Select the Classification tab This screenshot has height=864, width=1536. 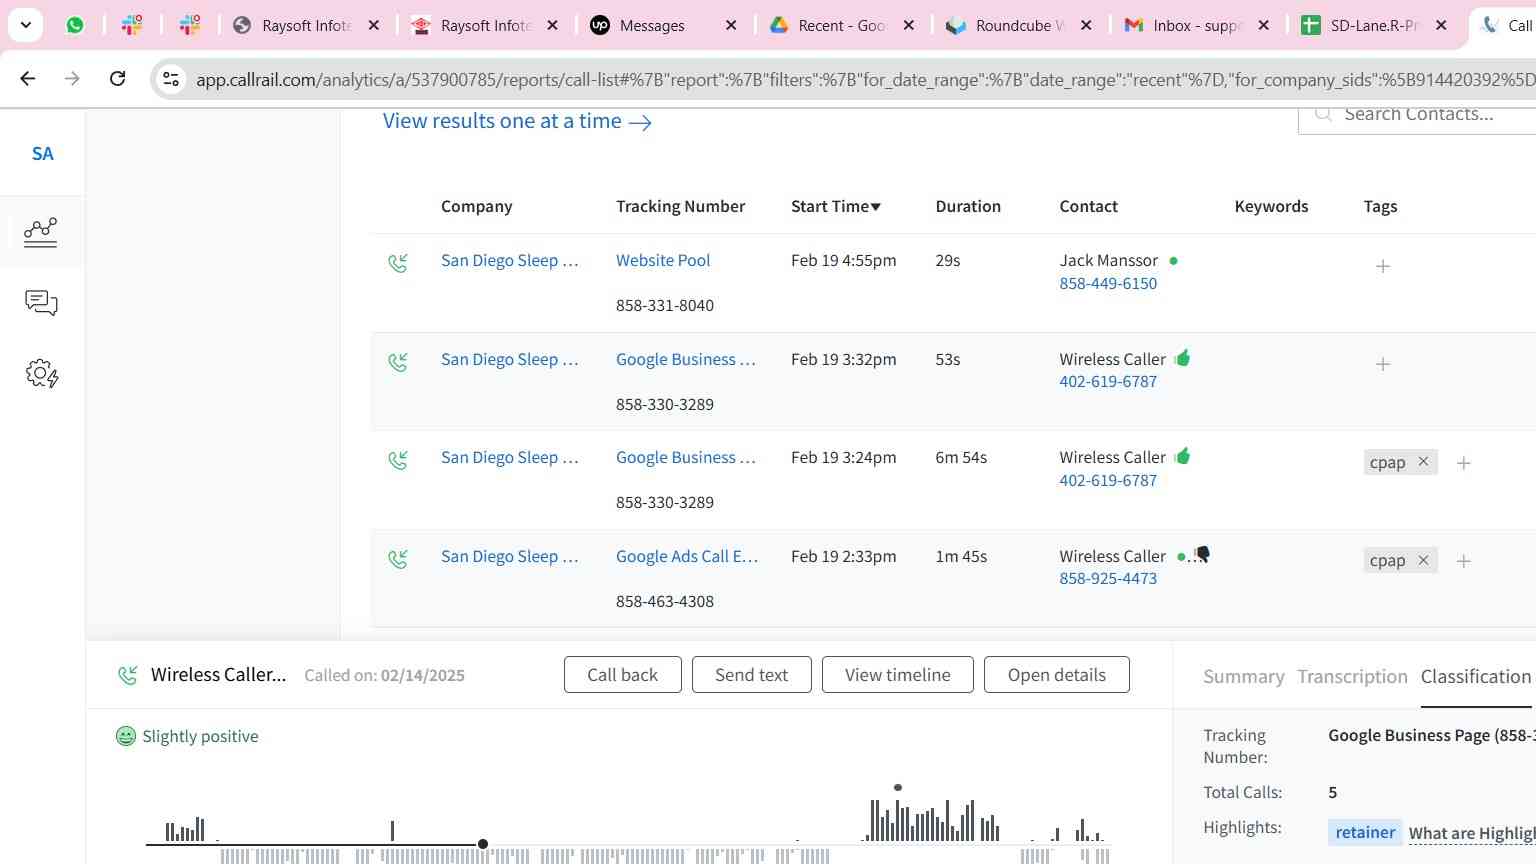click(1476, 676)
